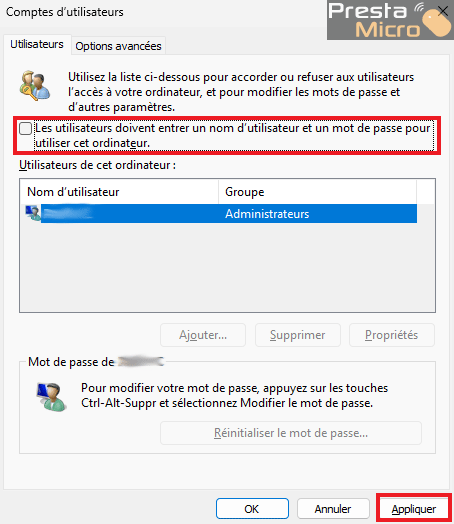This screenshot has height=524, width=454.
Task: Close the Comptes d'utilisateurs window
Action: 443,11
